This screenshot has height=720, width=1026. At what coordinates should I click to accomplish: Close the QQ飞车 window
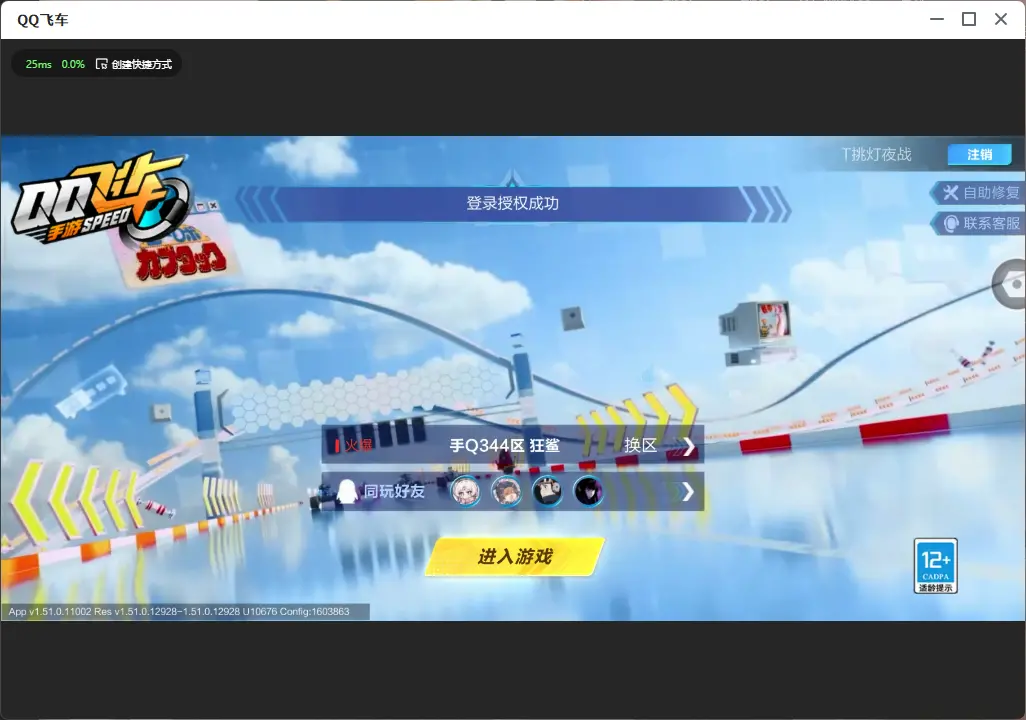pos(1001,19)
